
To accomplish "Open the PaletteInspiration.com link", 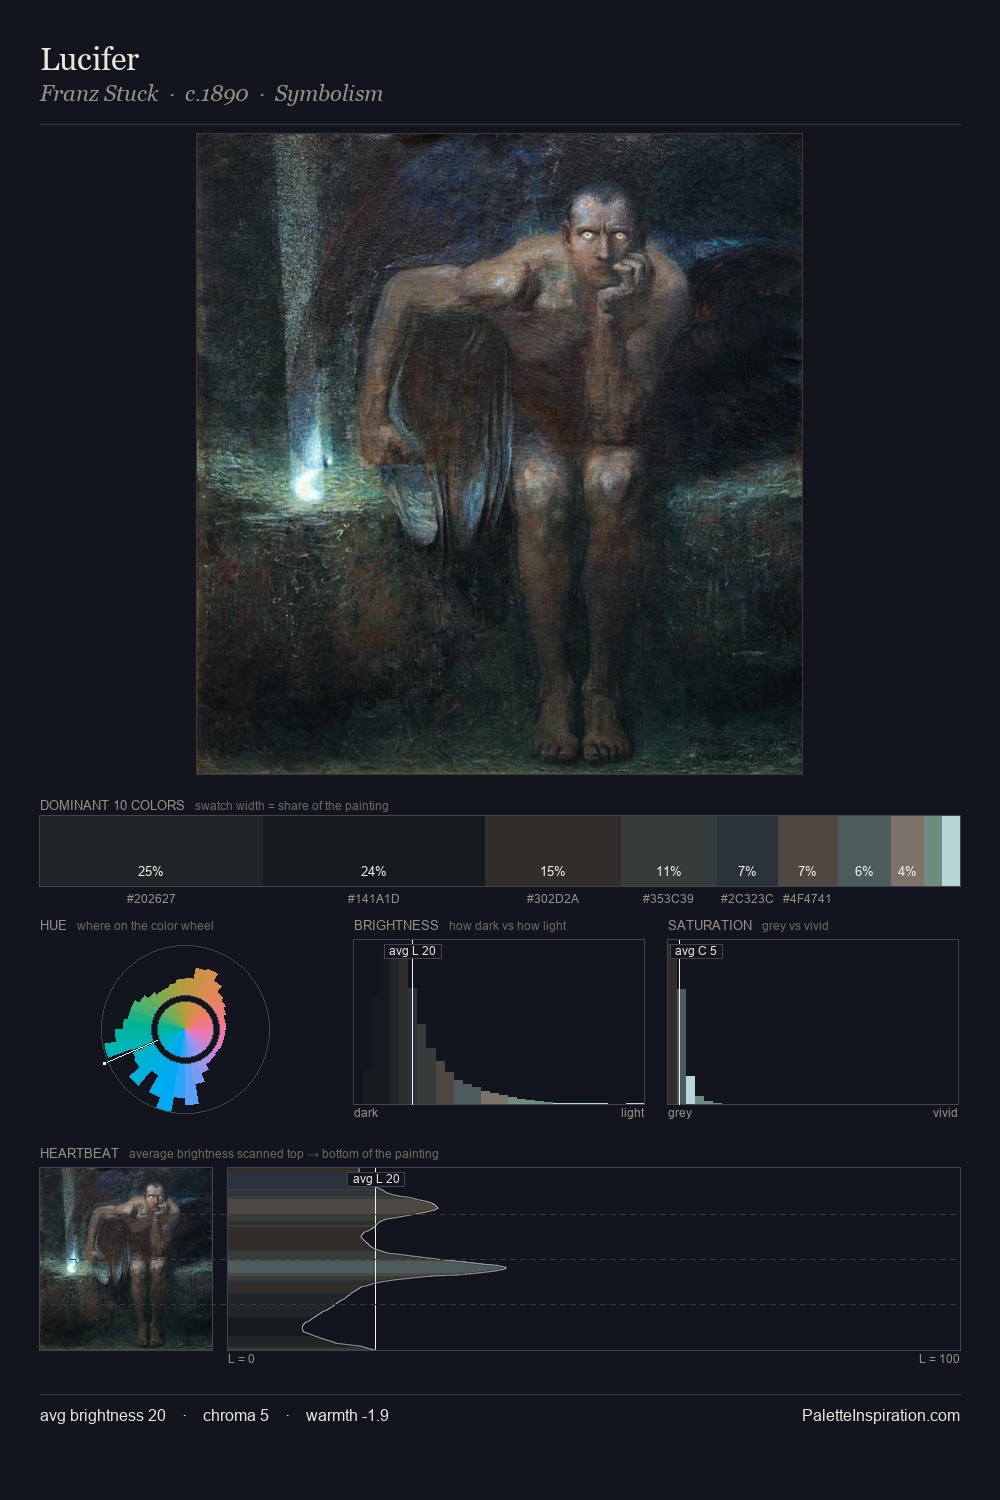I will click(881, 1416).
